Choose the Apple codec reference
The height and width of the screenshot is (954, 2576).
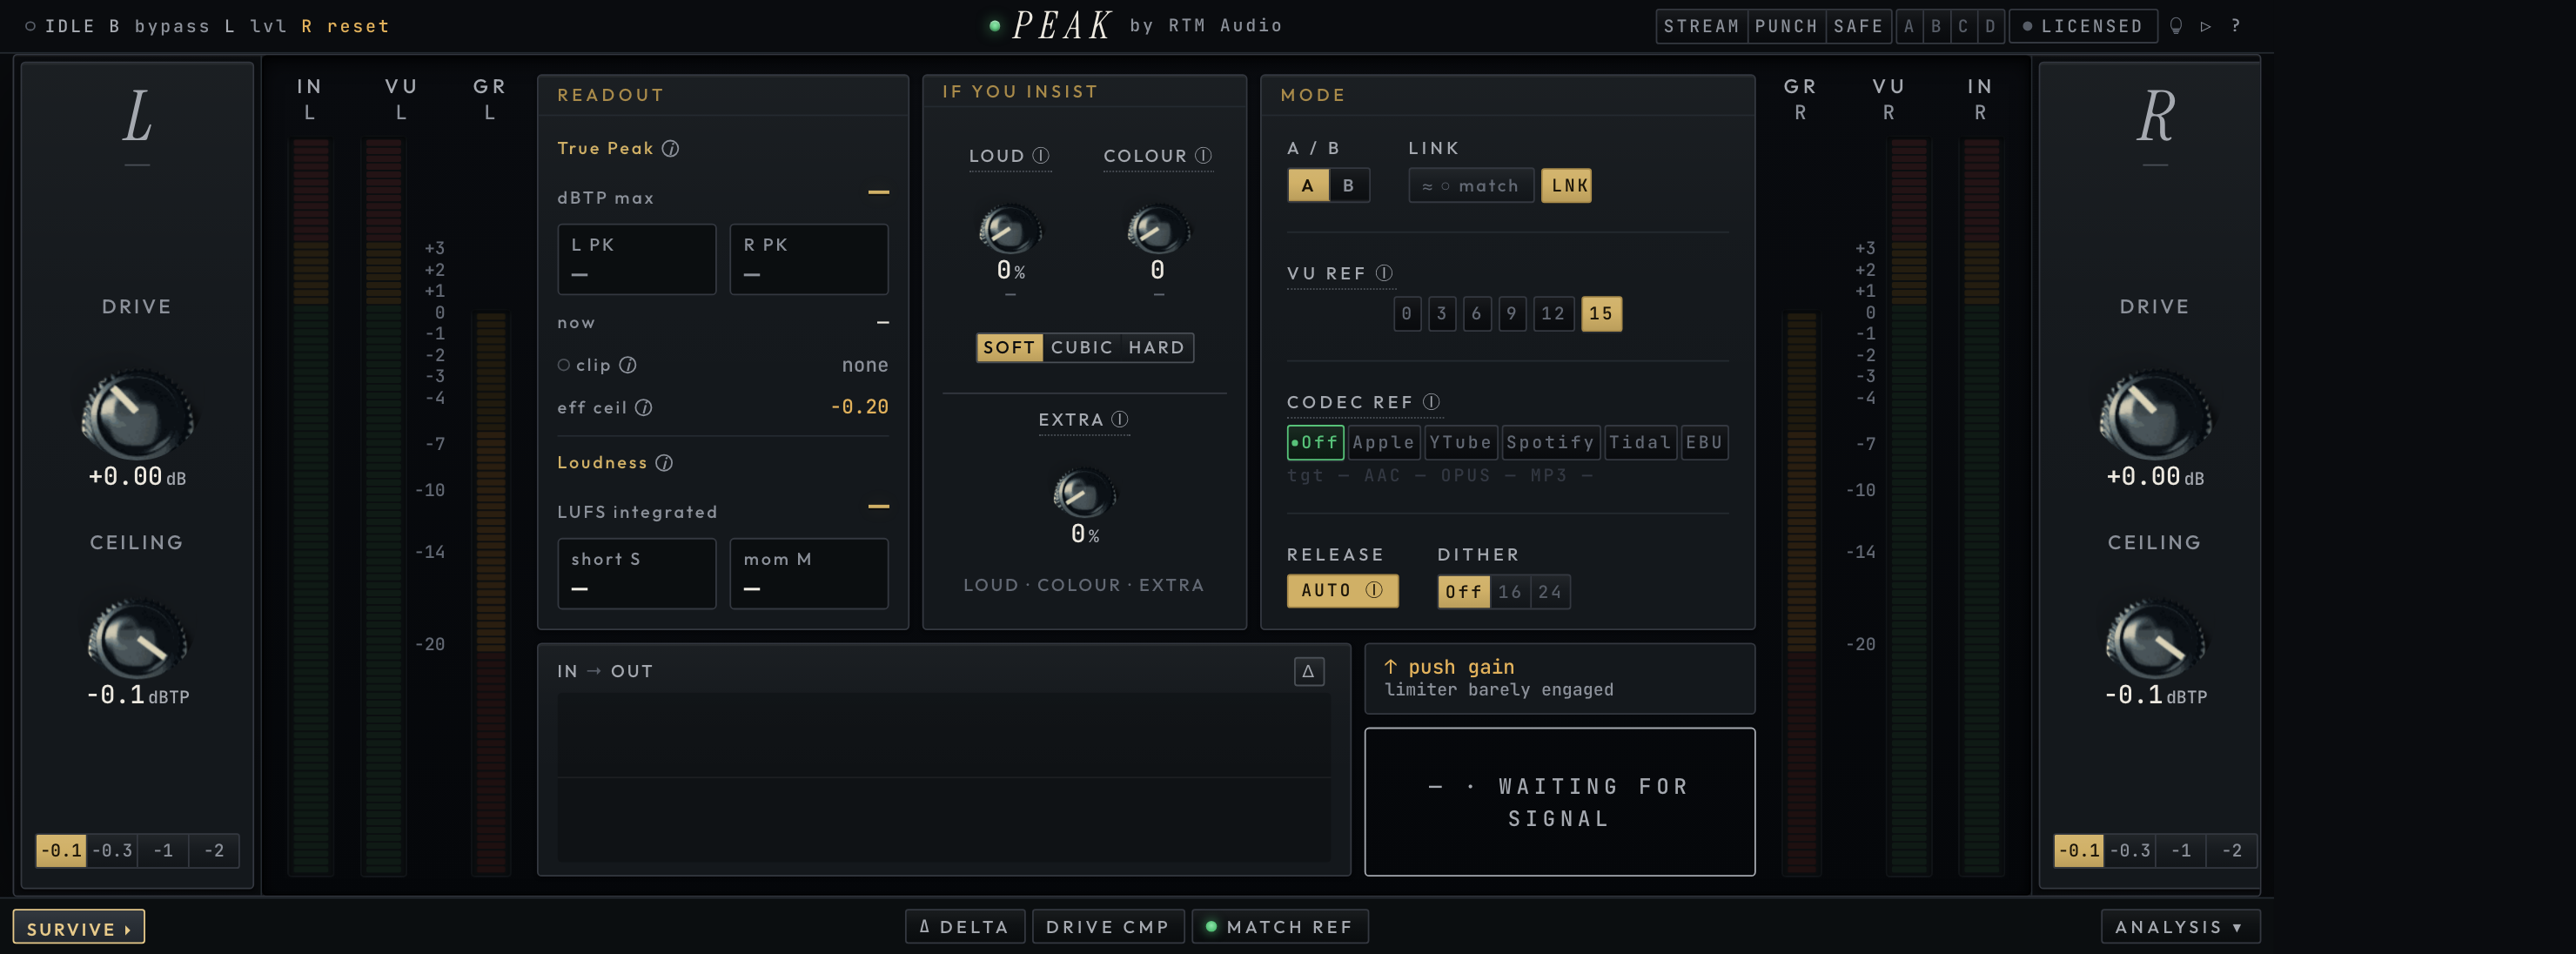tap(1383, 442)
